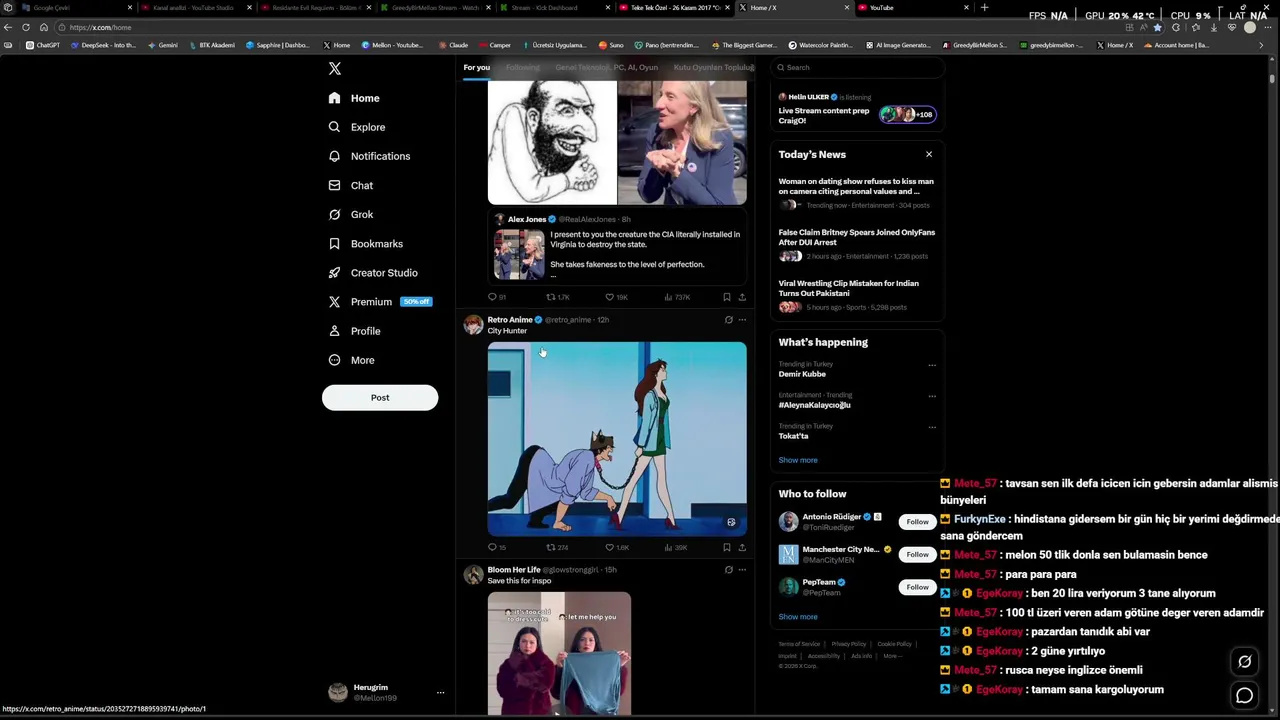The image size is (1280, 720).
Task: Show more trends under What's happening
Action: pyautogui.click(x=798, y=460)
